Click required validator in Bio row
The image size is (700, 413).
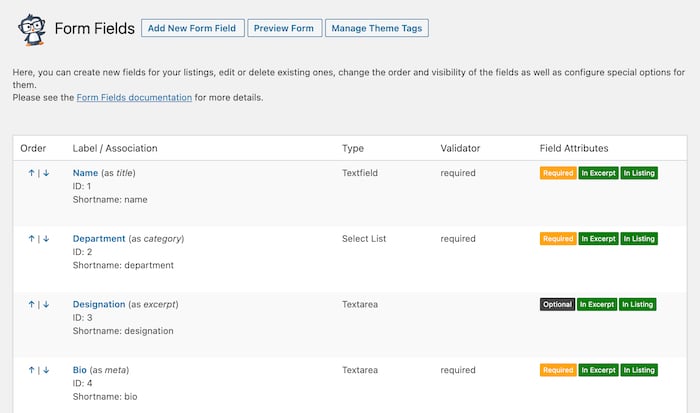458,370
